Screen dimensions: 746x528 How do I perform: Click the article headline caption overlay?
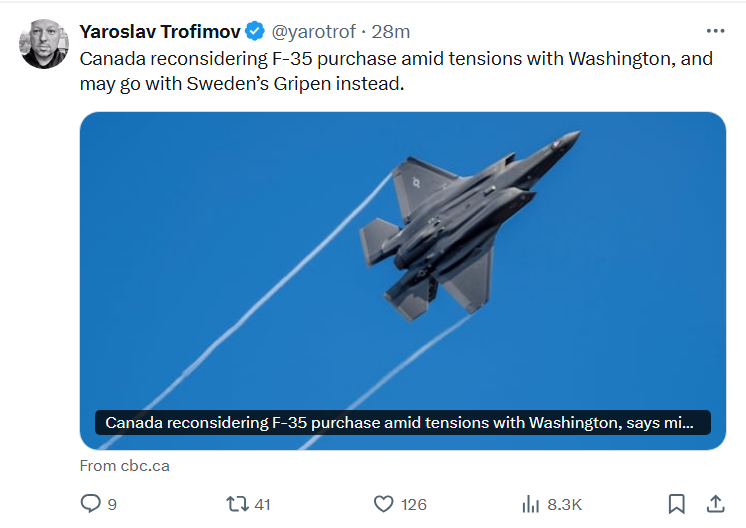[x=402, y=422]
